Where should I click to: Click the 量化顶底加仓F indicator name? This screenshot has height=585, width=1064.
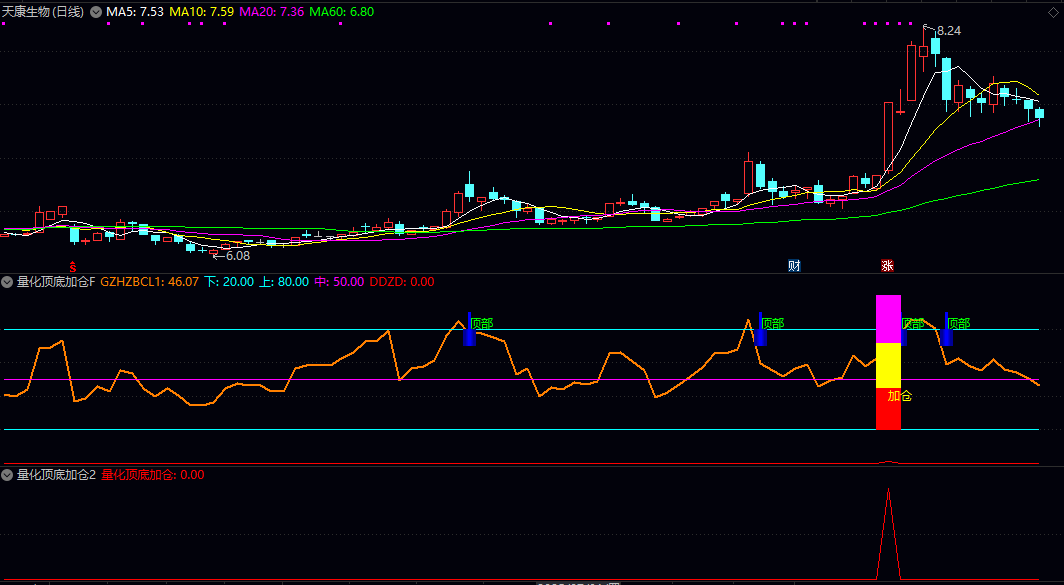[x=56, y=282]
